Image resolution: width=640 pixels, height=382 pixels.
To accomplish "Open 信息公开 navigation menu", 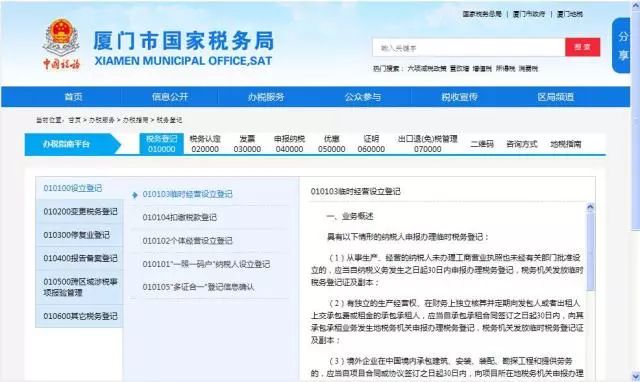I will point(170,97).
